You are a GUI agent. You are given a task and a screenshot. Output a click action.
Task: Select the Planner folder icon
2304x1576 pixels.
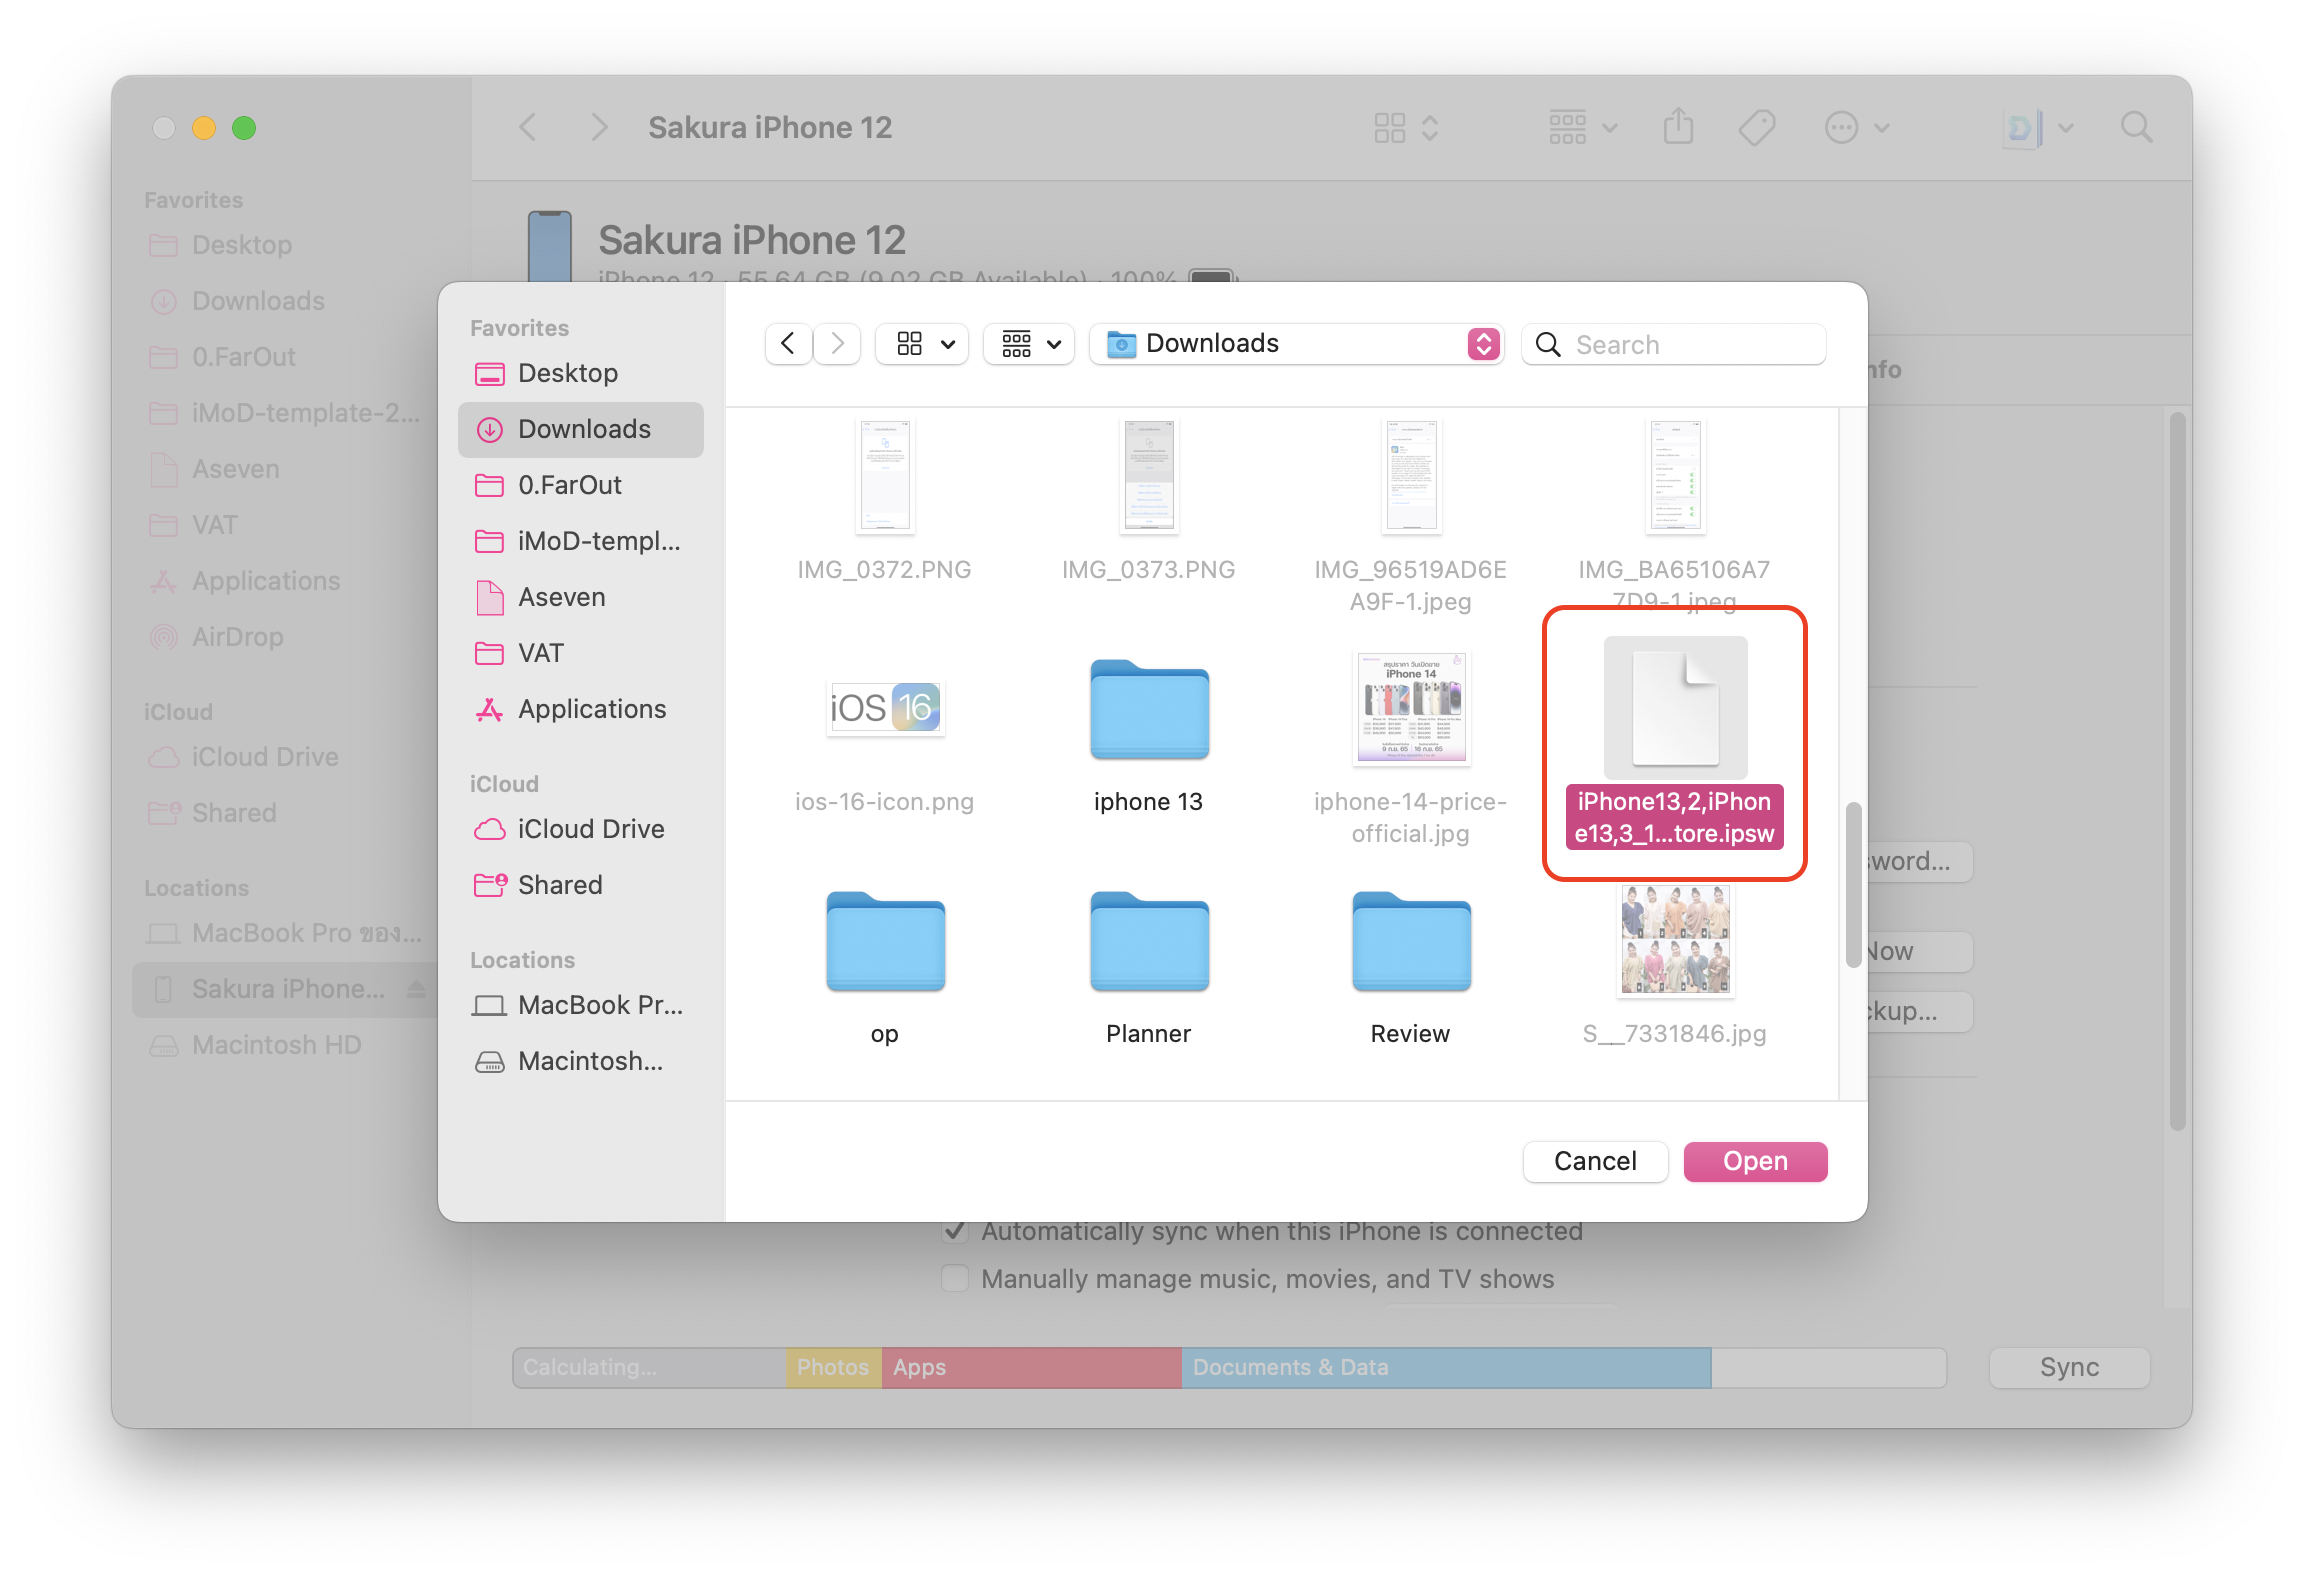click(1149, 942)
